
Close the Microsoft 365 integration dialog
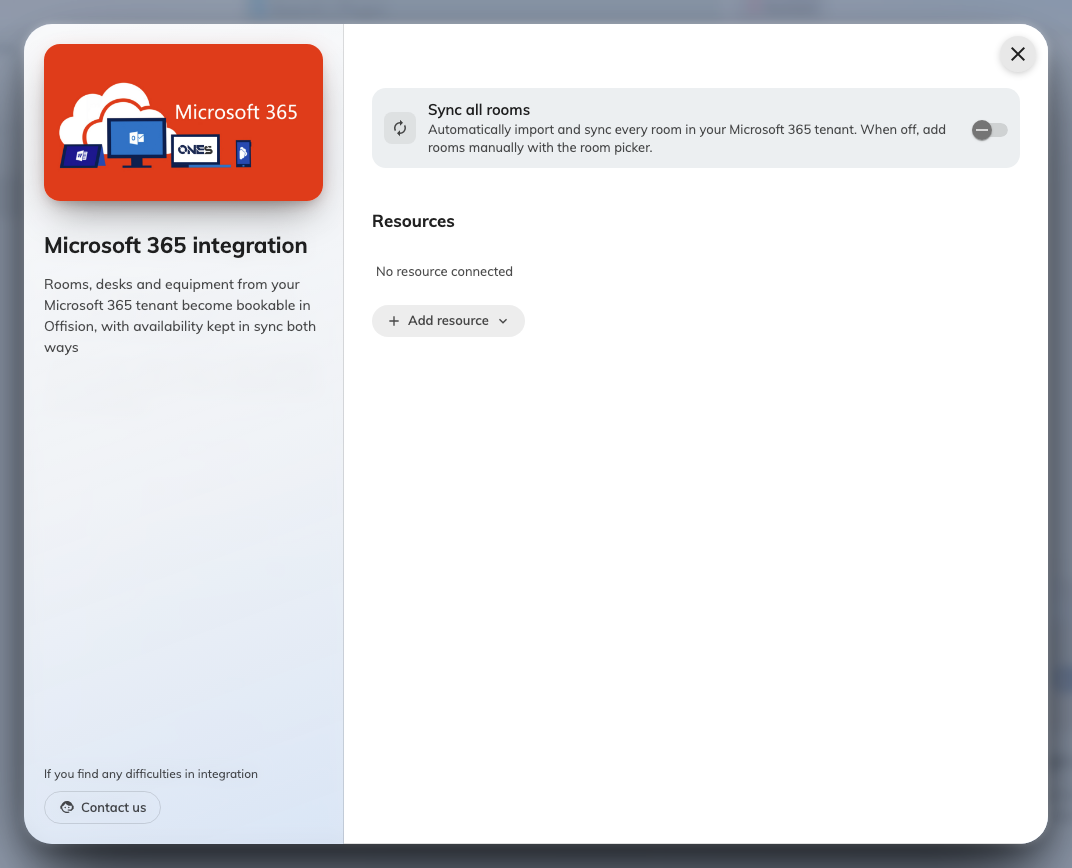coord(1017,54)
